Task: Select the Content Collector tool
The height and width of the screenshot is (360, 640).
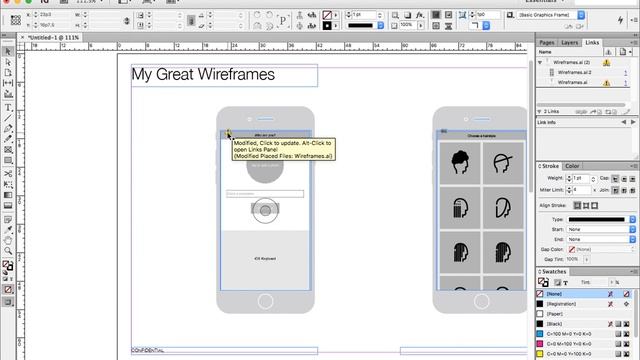Action: 8,94
